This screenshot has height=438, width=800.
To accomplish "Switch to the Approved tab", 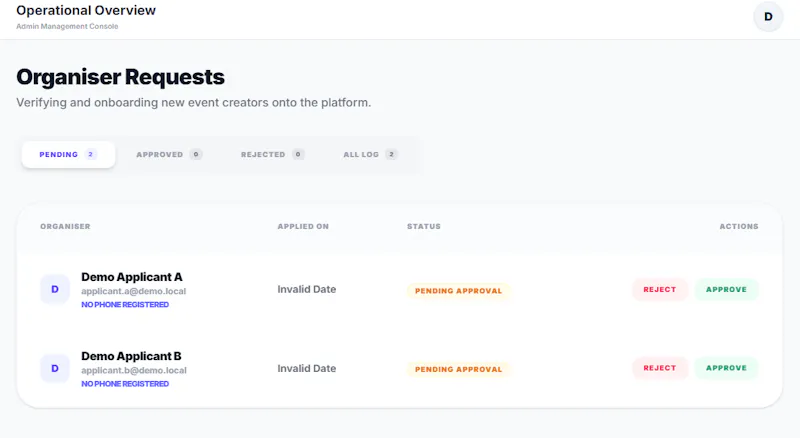I will 169,154.
